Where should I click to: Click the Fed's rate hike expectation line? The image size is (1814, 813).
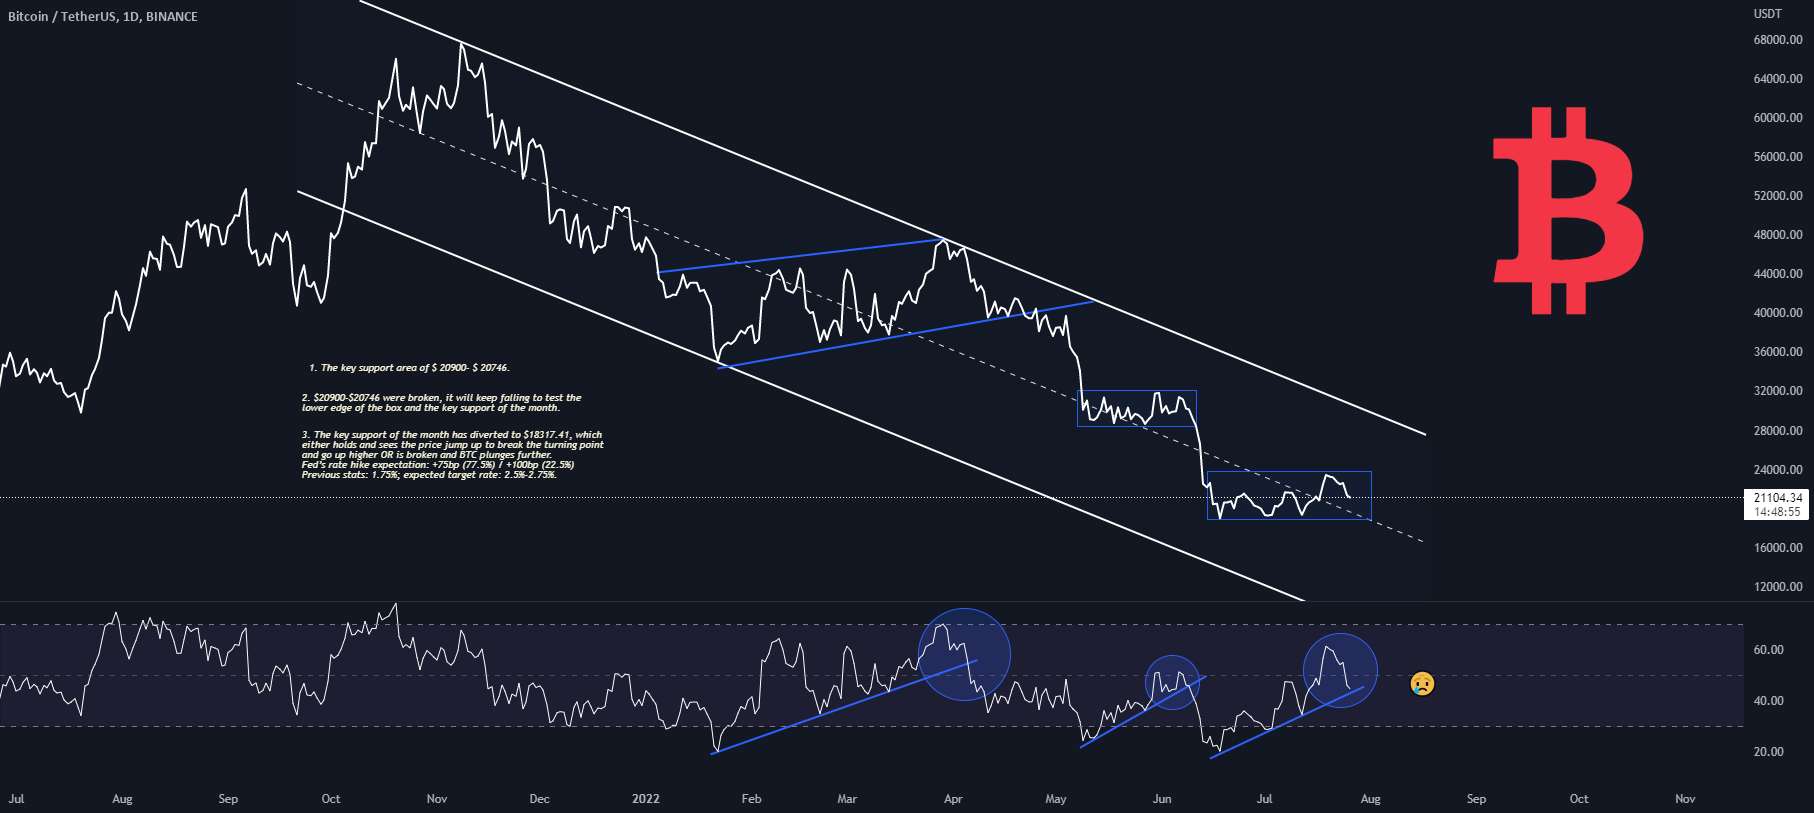point(438,465)
